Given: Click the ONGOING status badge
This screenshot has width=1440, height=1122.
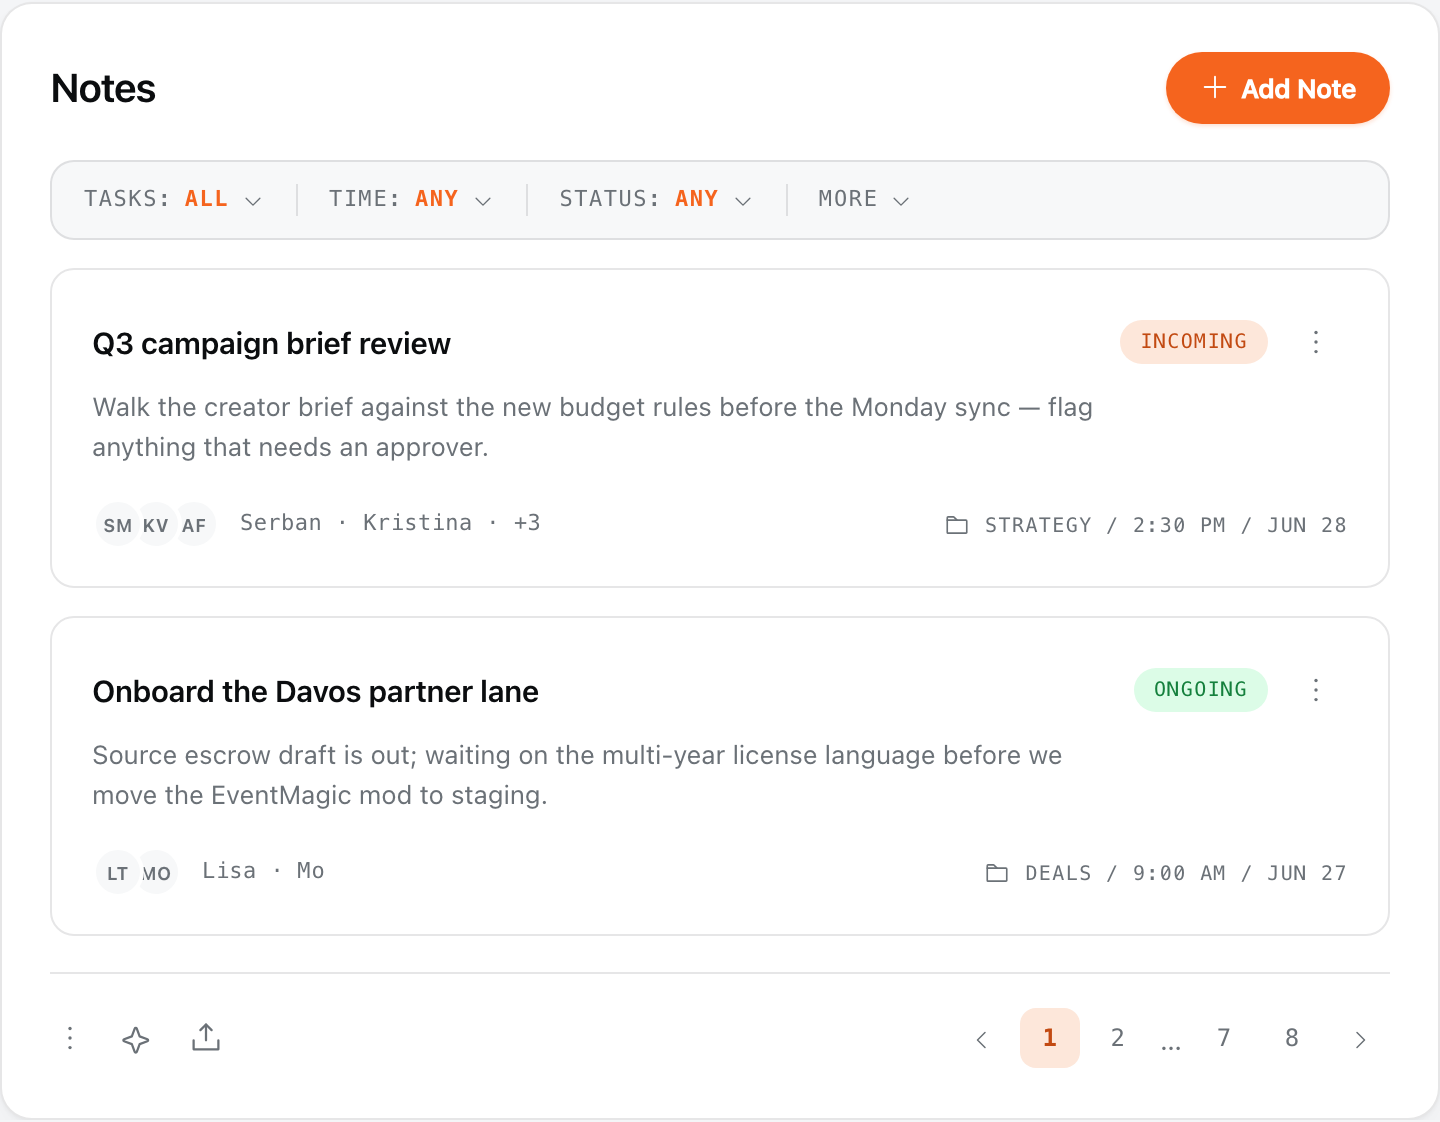Looking at the screenshot, I should (1200, 690).
